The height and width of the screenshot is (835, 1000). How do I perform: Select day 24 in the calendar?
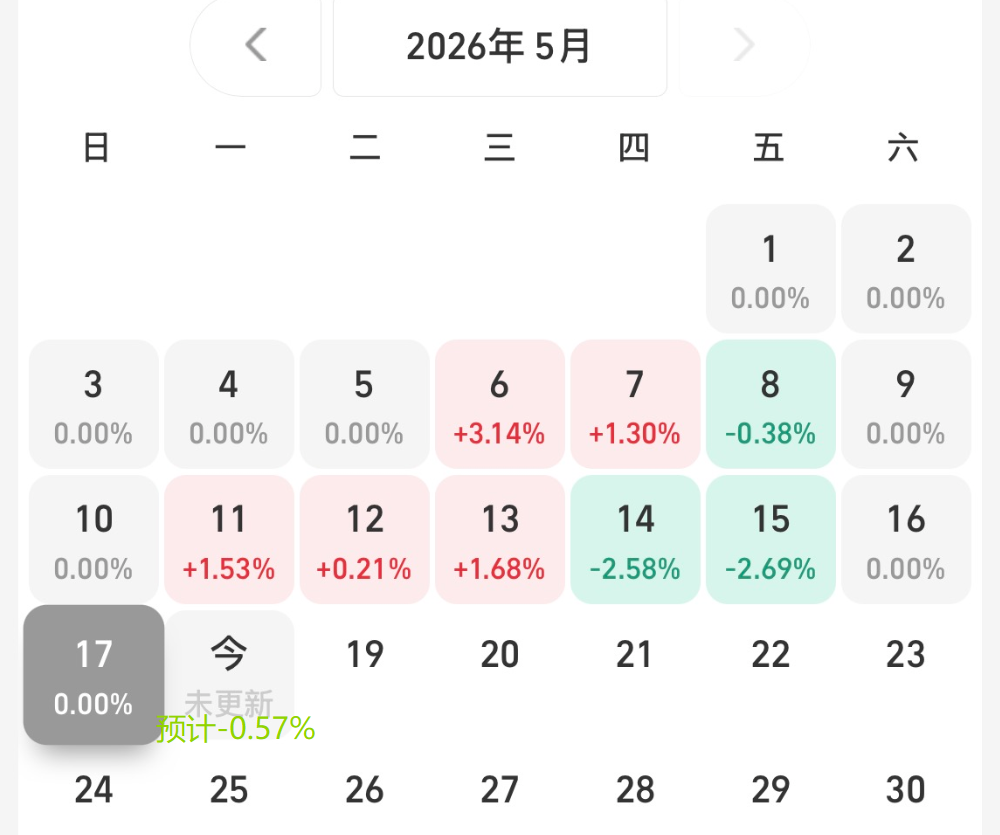[x=94, y=790]
